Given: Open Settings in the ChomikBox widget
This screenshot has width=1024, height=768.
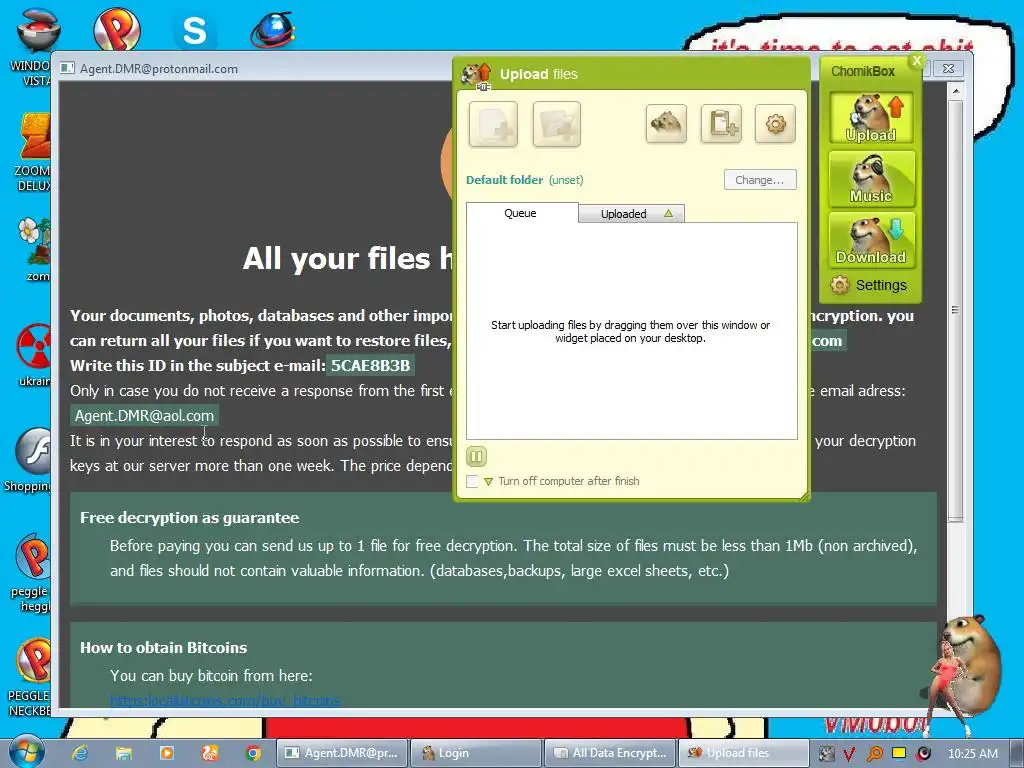Looking at the screenshot, I should tap(869, 285).
